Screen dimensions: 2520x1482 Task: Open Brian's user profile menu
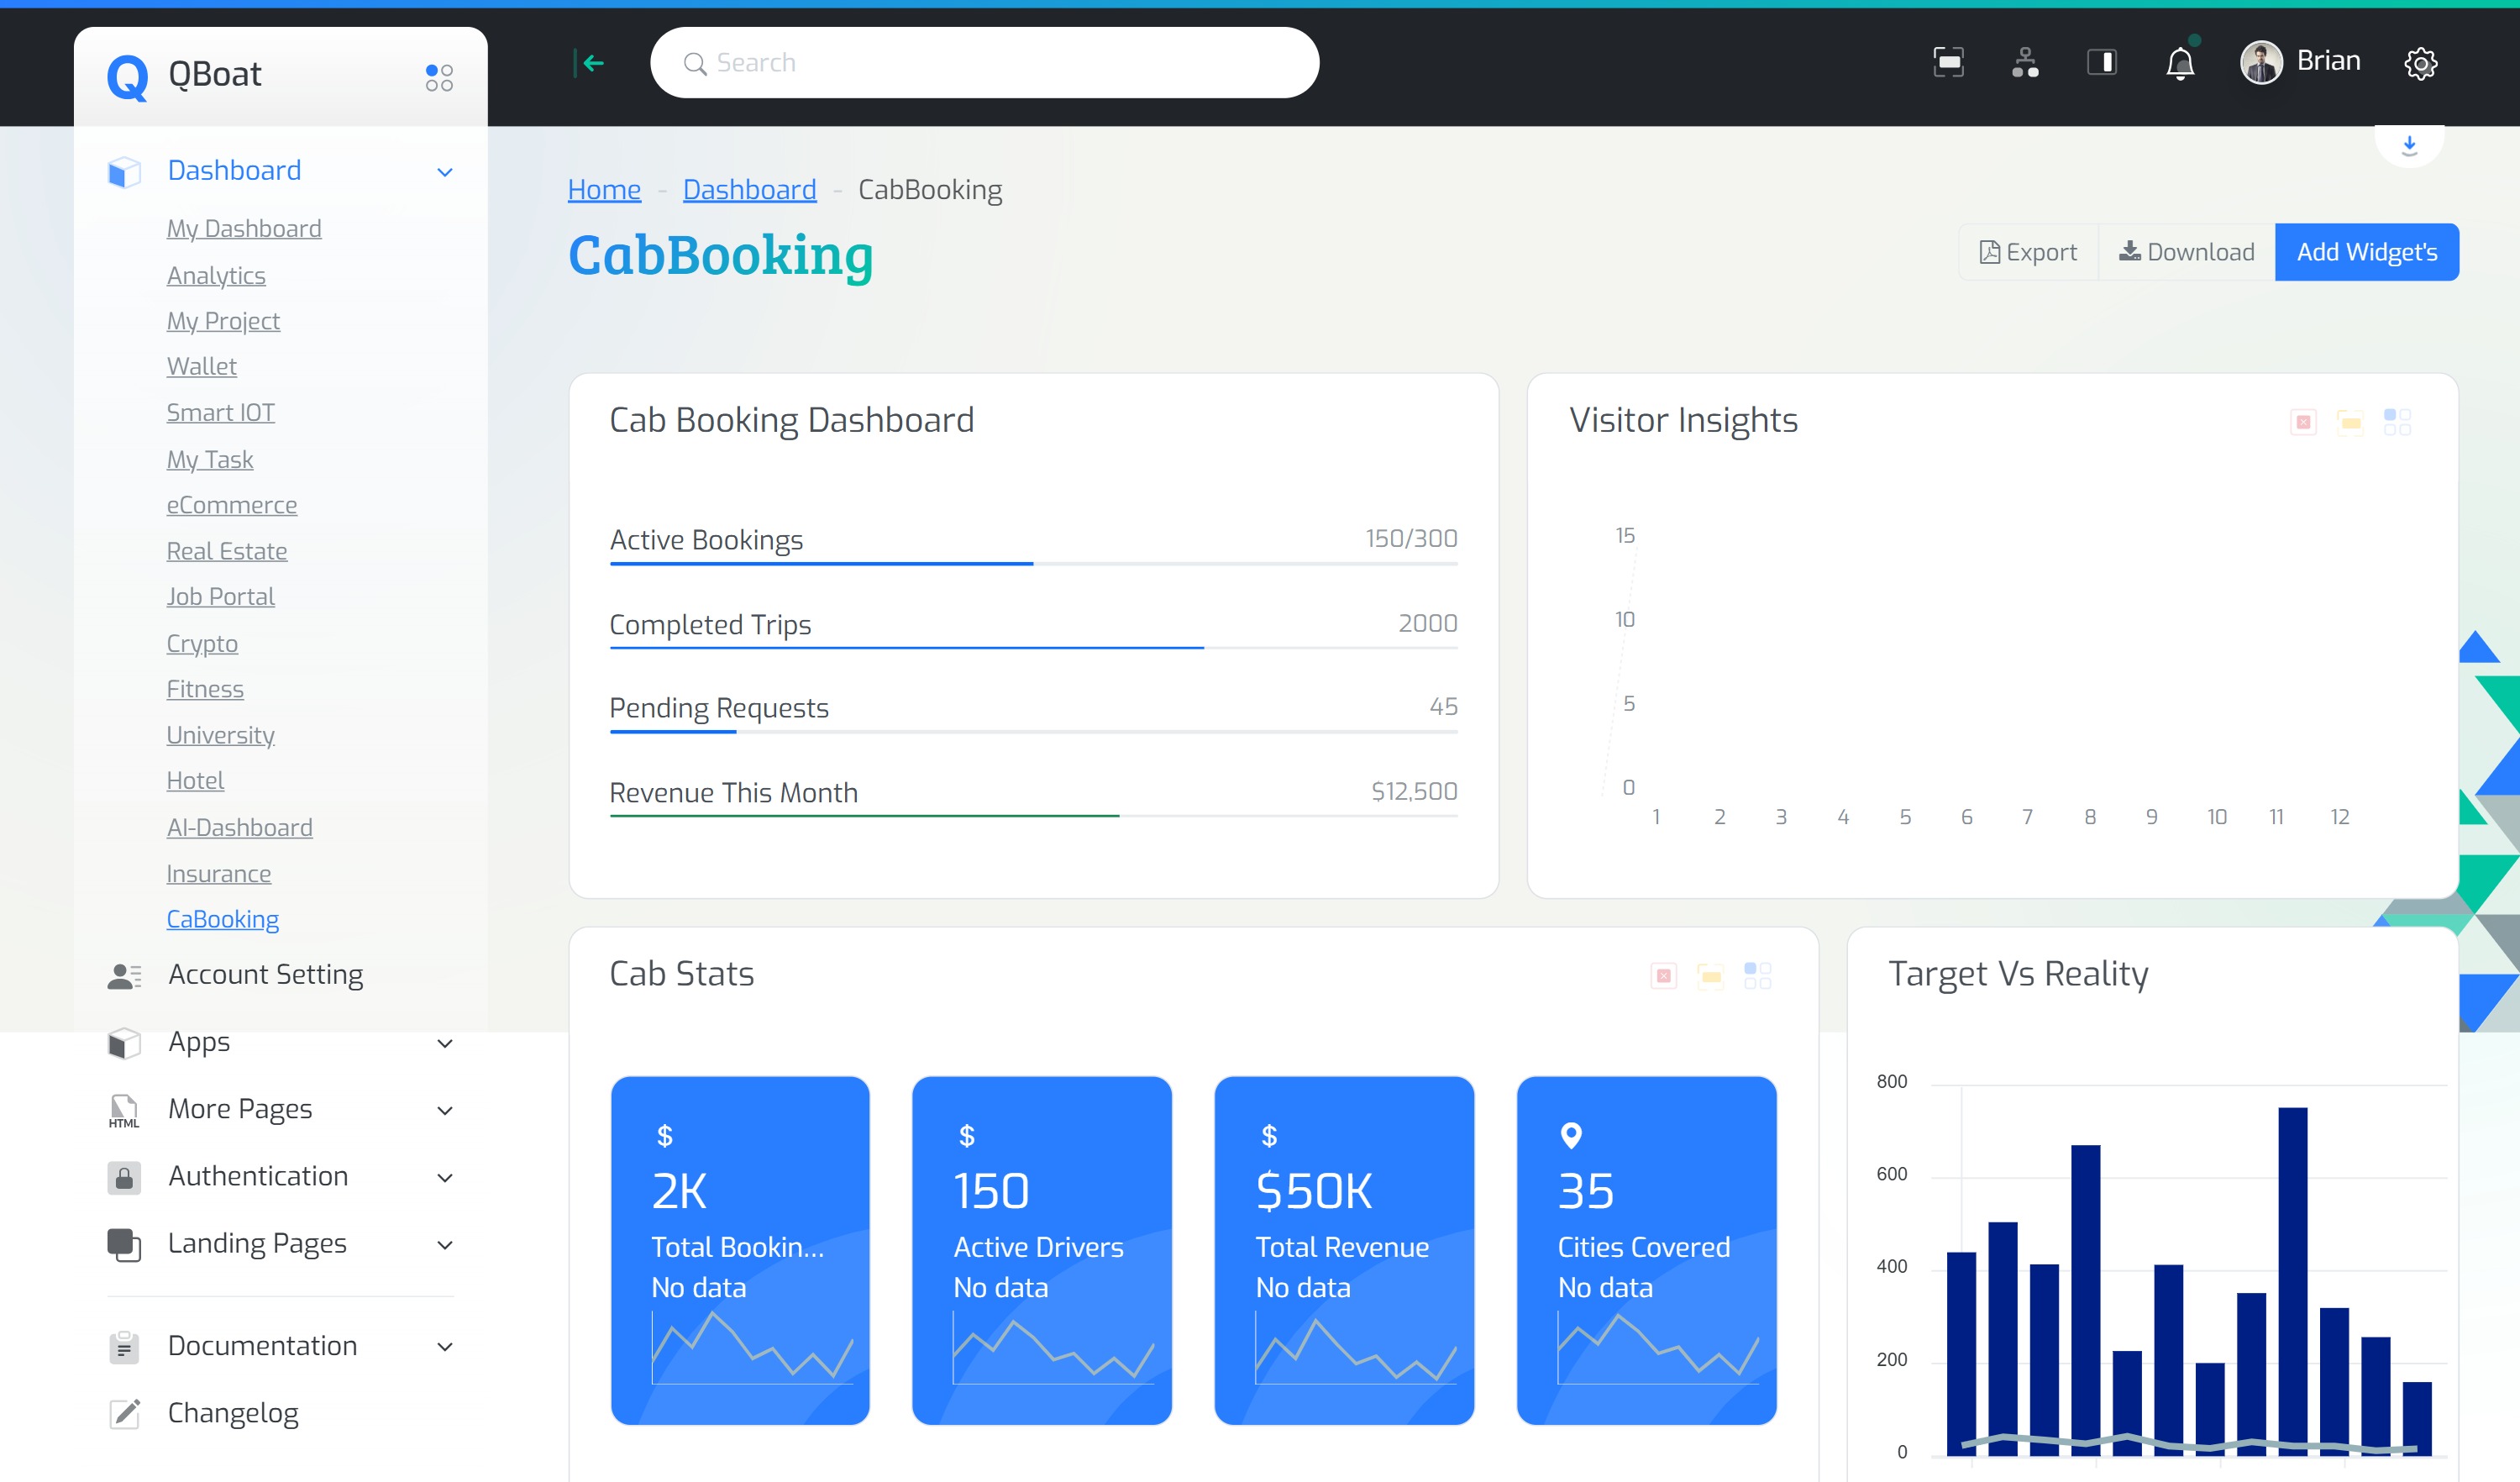pyautogui.click(x=2300, y=62)
